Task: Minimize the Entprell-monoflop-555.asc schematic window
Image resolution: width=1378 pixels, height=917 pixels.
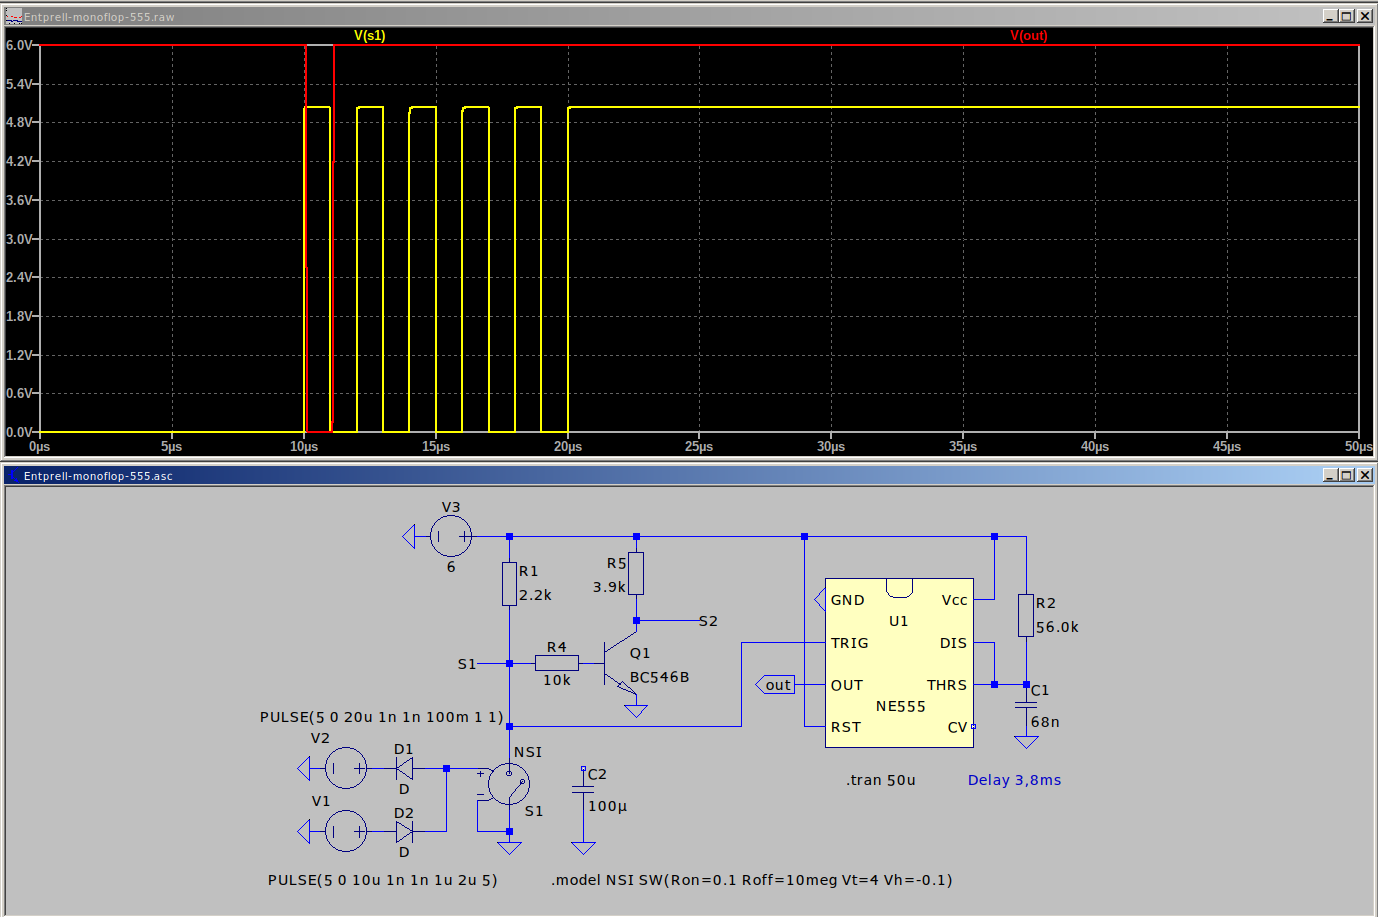Action: point(1329,475)
